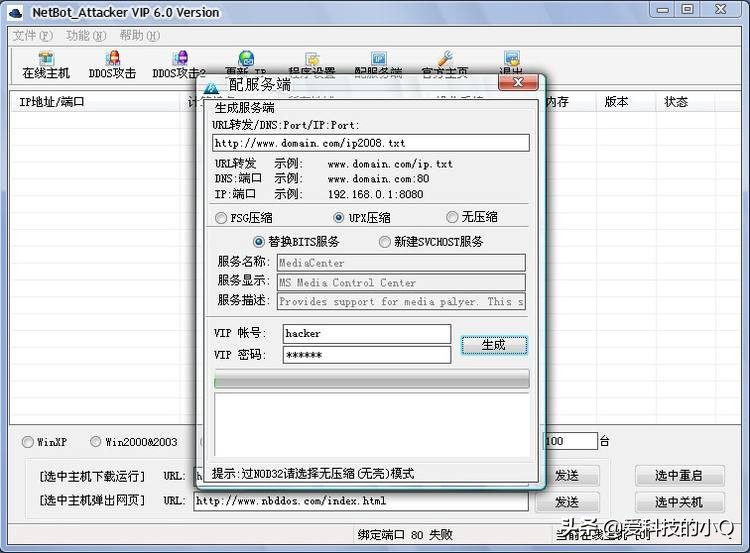Open the 文件(F) menu
The width and height of the screenshot is (750, 553).
tap(32, 35)
